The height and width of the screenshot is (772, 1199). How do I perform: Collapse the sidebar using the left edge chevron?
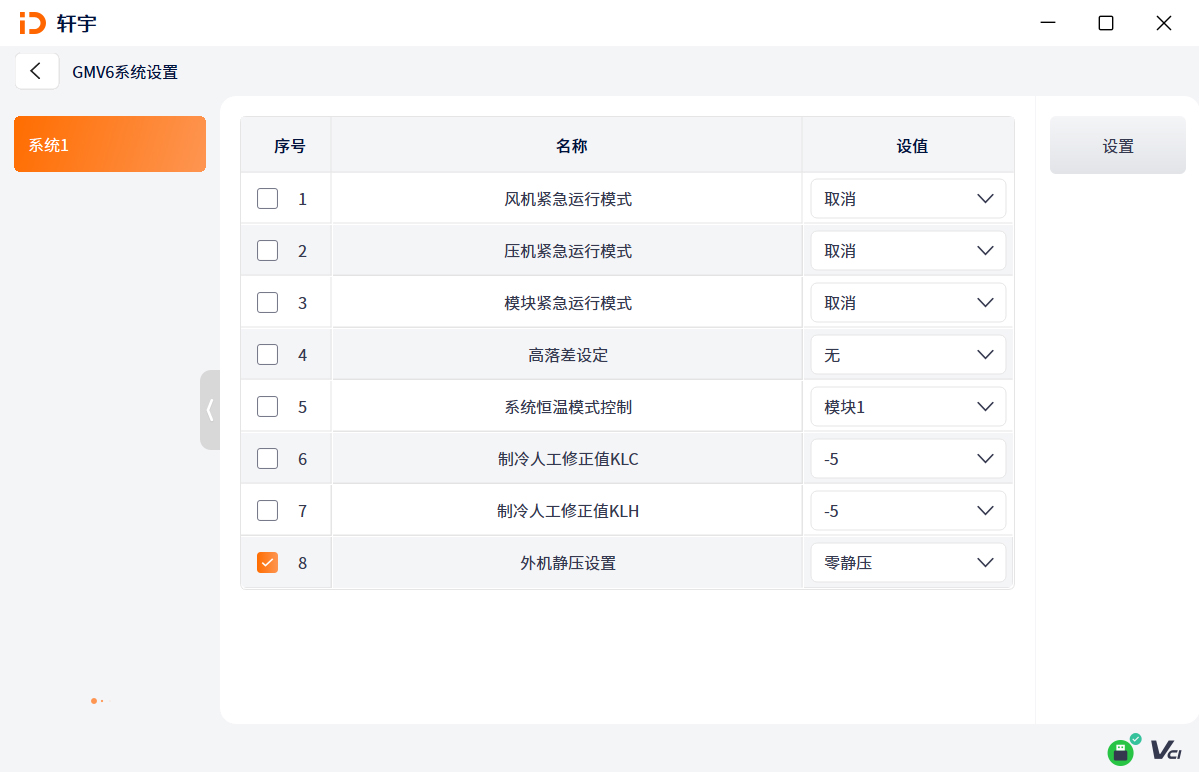(210, 409)
